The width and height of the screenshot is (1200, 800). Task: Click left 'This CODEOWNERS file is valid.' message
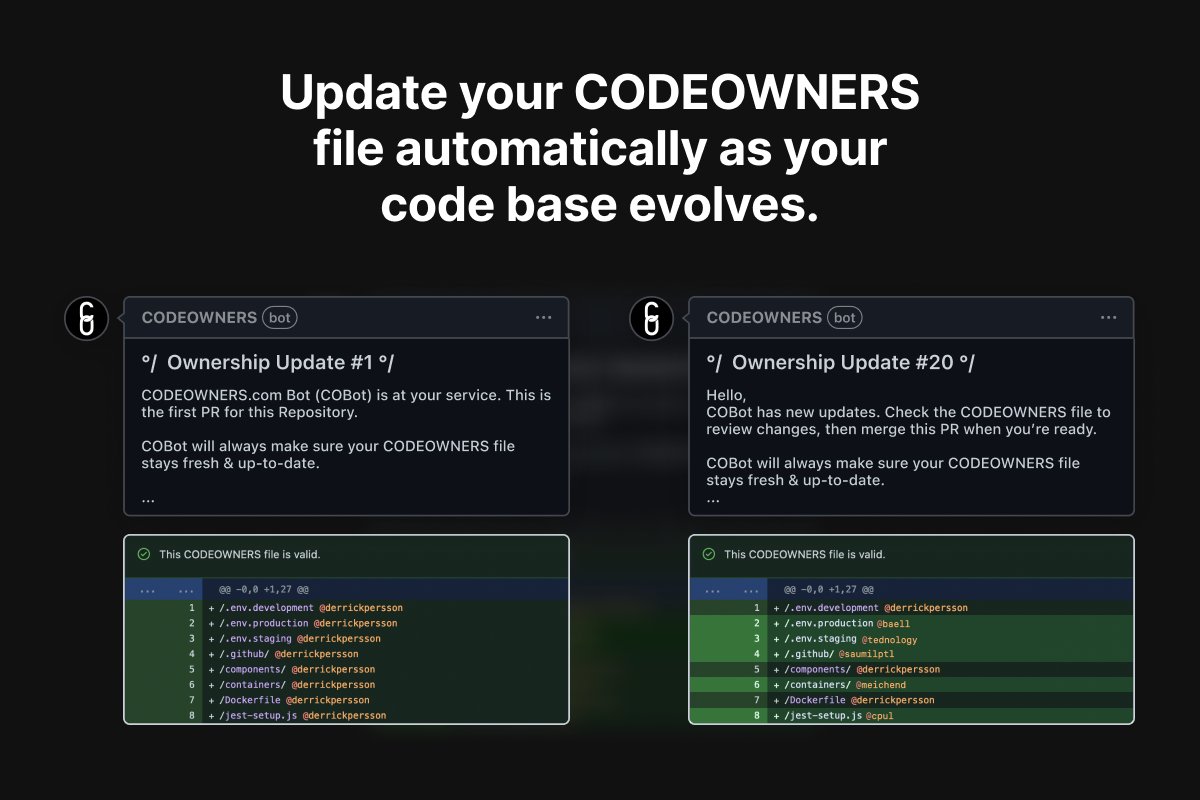coord(240,554)
